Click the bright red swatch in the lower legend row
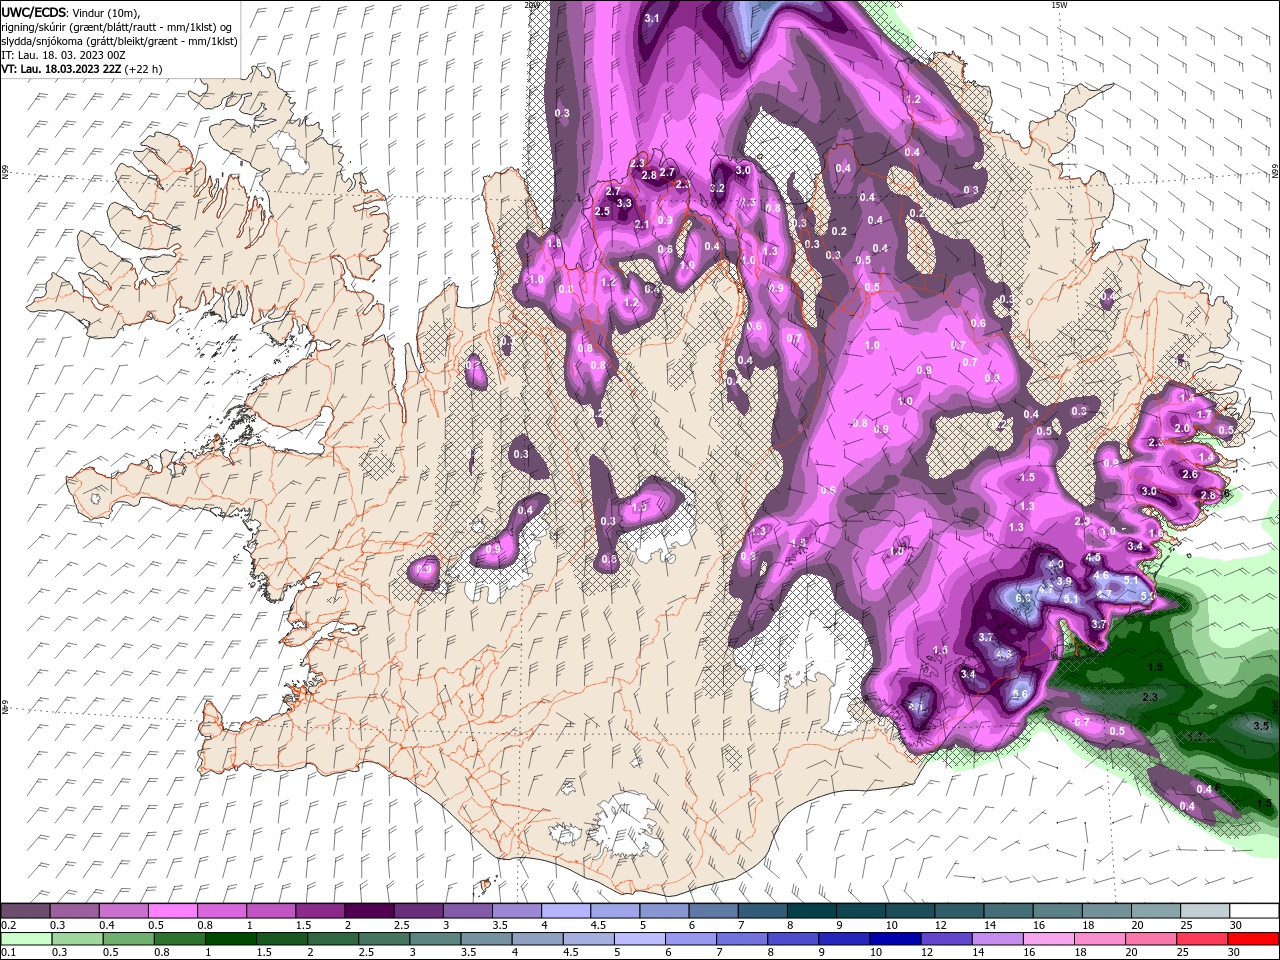 pyautogui.click(x=1252, y=937)
